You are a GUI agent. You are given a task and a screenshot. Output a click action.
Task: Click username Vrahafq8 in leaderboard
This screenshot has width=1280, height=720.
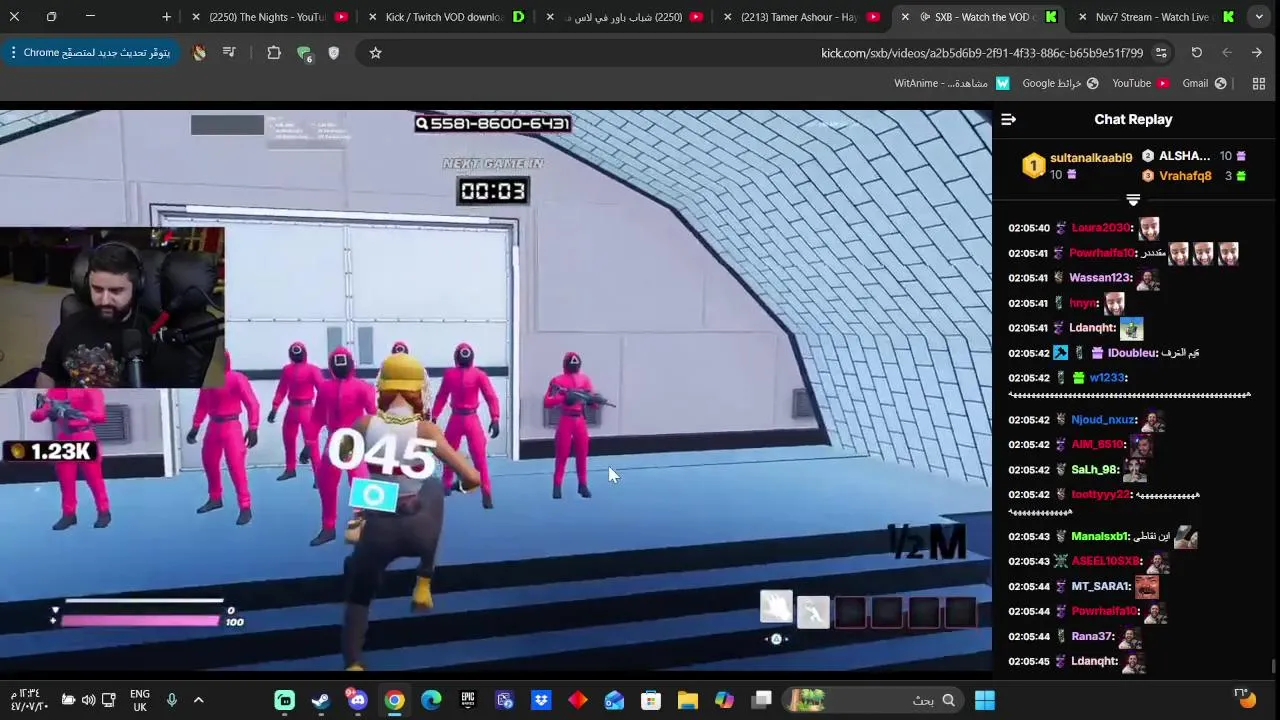[x=1185, y=176]
